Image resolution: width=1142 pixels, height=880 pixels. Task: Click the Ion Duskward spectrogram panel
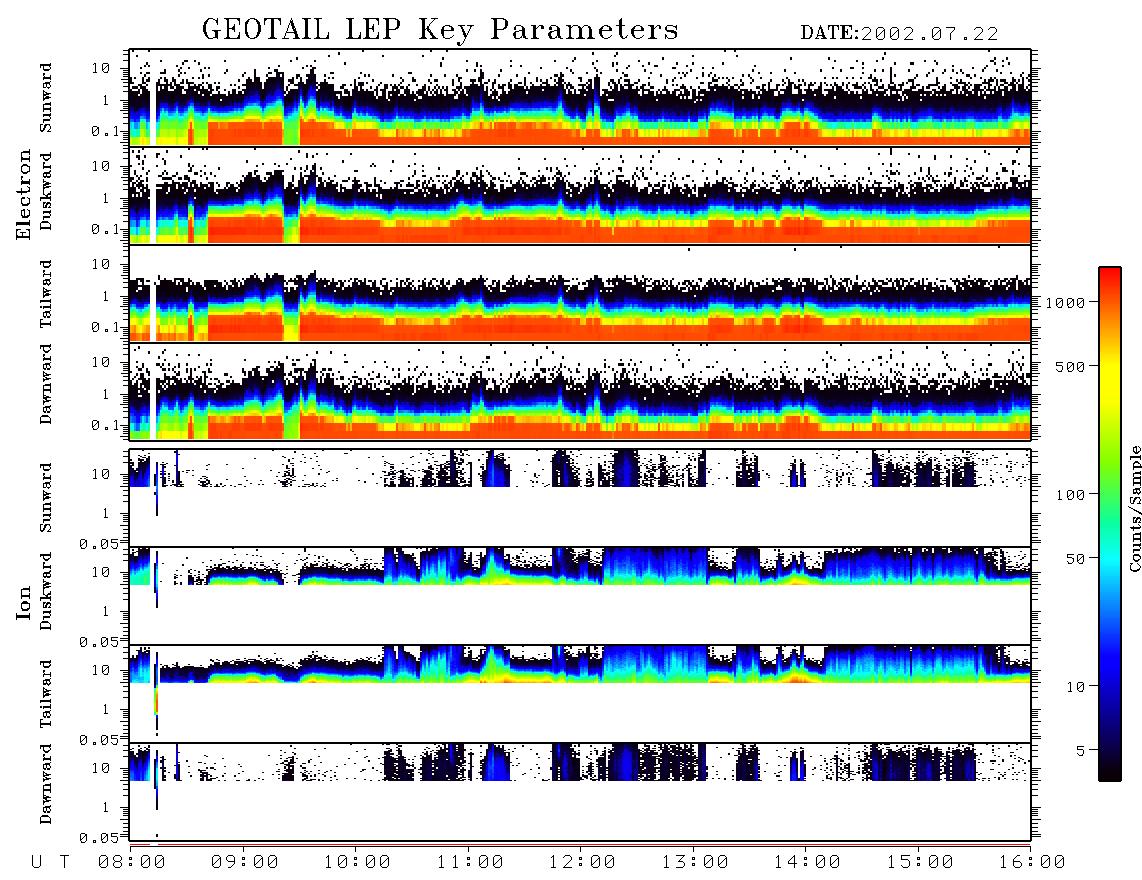580,595
